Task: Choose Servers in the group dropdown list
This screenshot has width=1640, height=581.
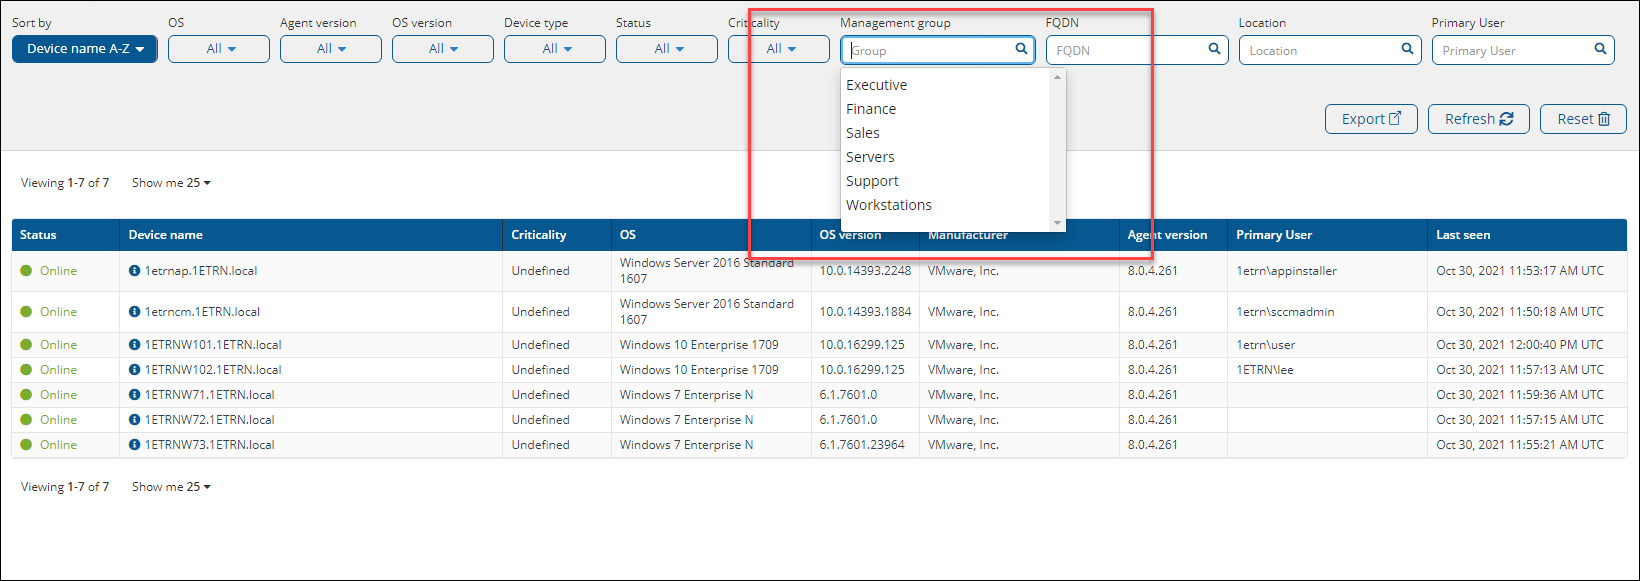Action: (870, 157)
